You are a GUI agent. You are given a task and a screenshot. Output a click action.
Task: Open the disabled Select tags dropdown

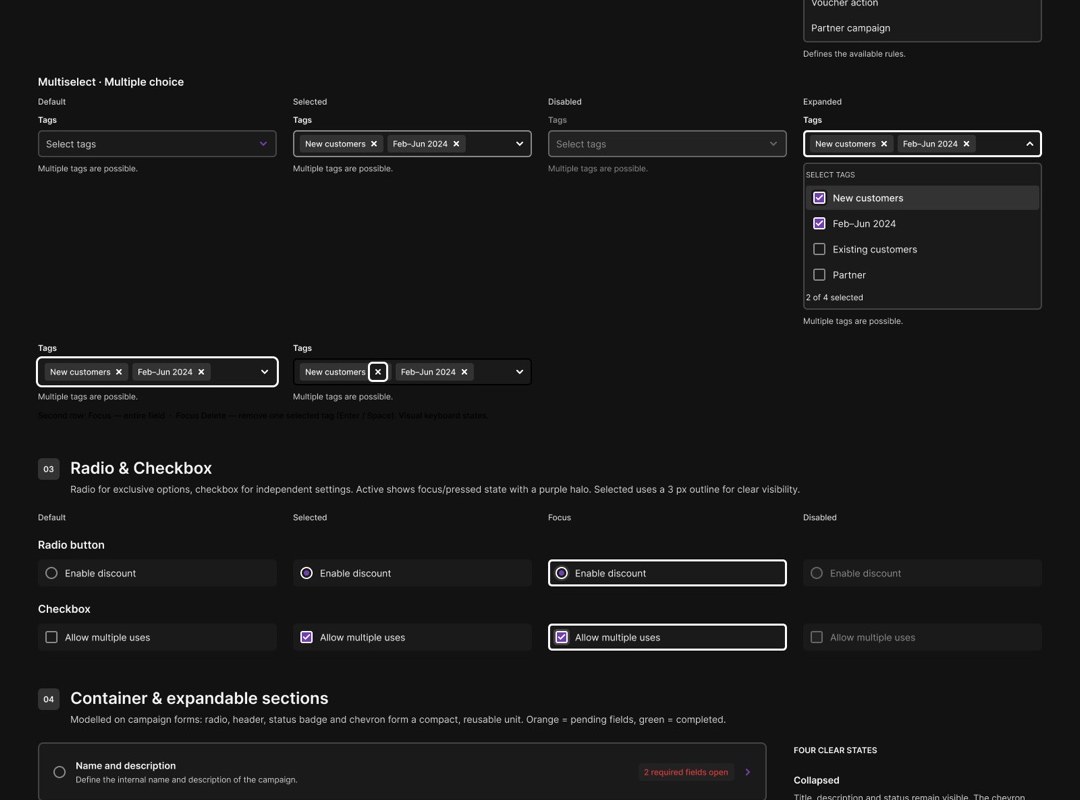(x=667, y=144)
